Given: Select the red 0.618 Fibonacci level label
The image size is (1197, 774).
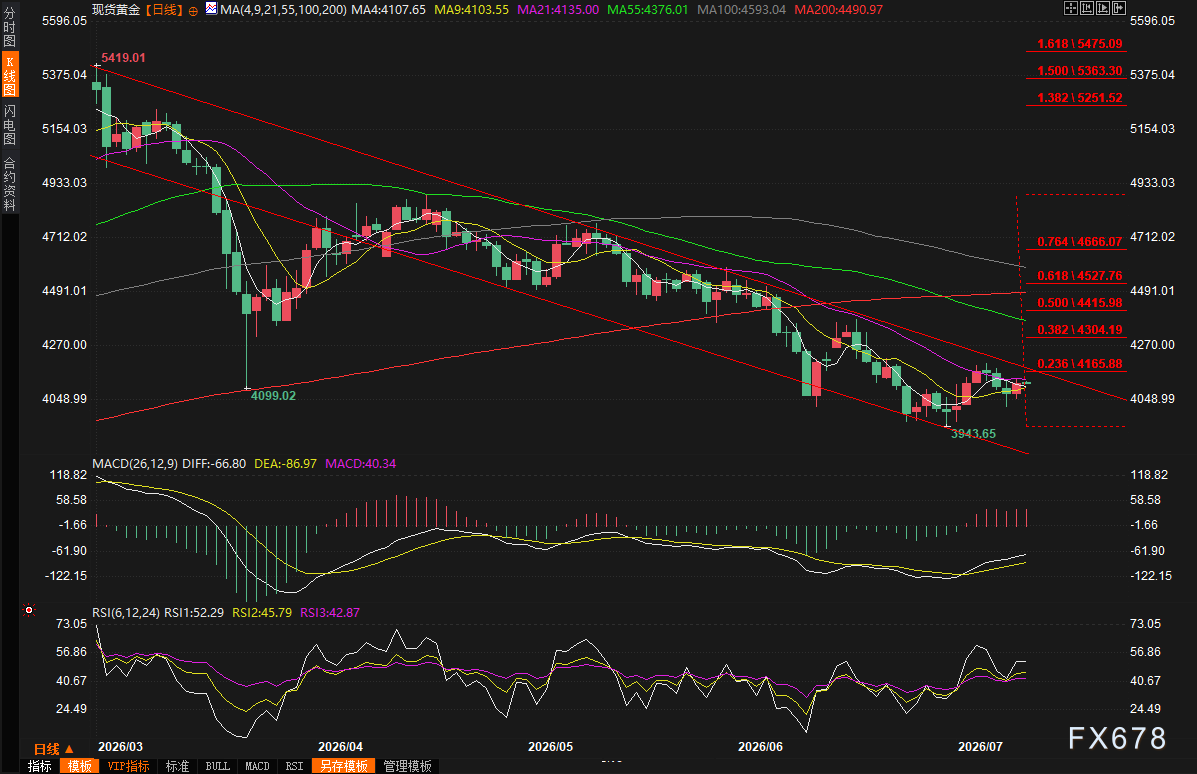Looking at the screenshot, I should coord(1079,276).
